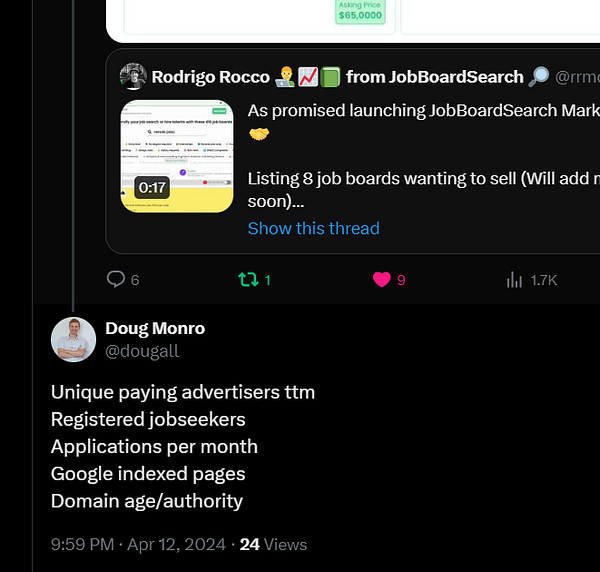600x572 pixels.
Task: Click the Show this thread link
Action: (x=313, y=228)
